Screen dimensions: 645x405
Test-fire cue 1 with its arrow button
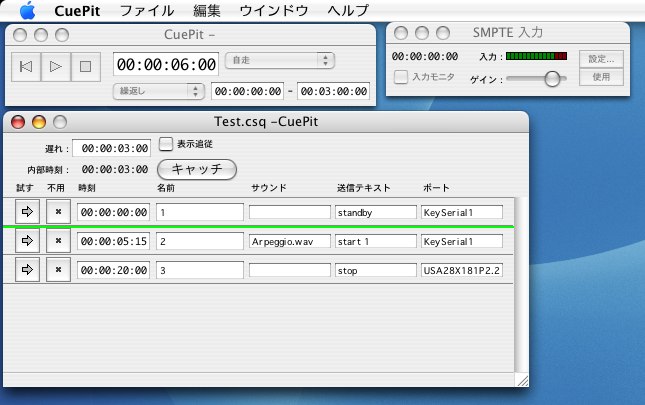28,212
